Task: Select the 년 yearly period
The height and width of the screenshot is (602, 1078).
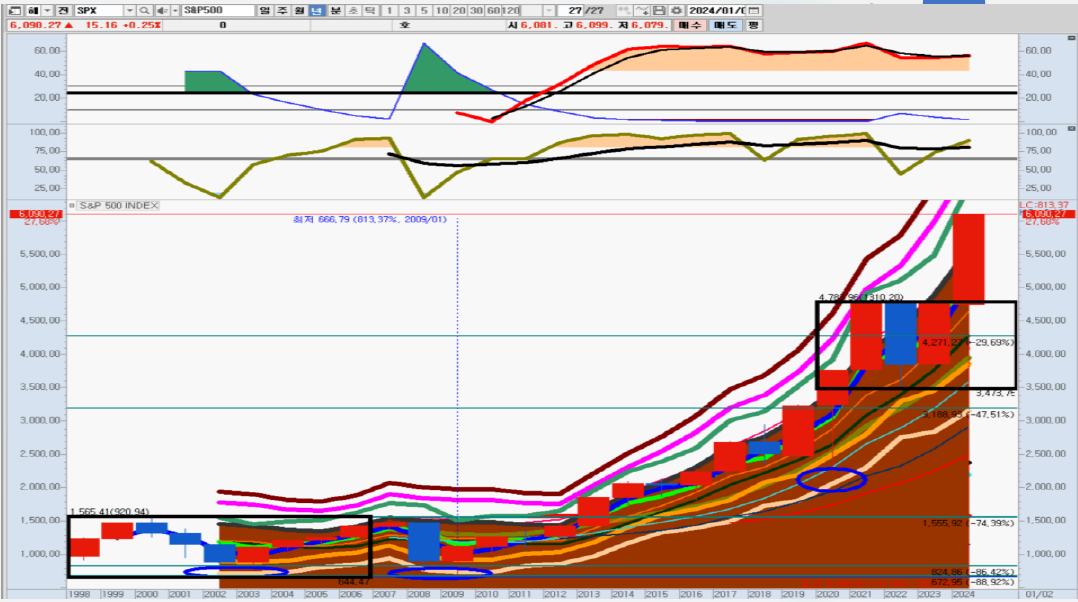Action: (x=316, y=11)
